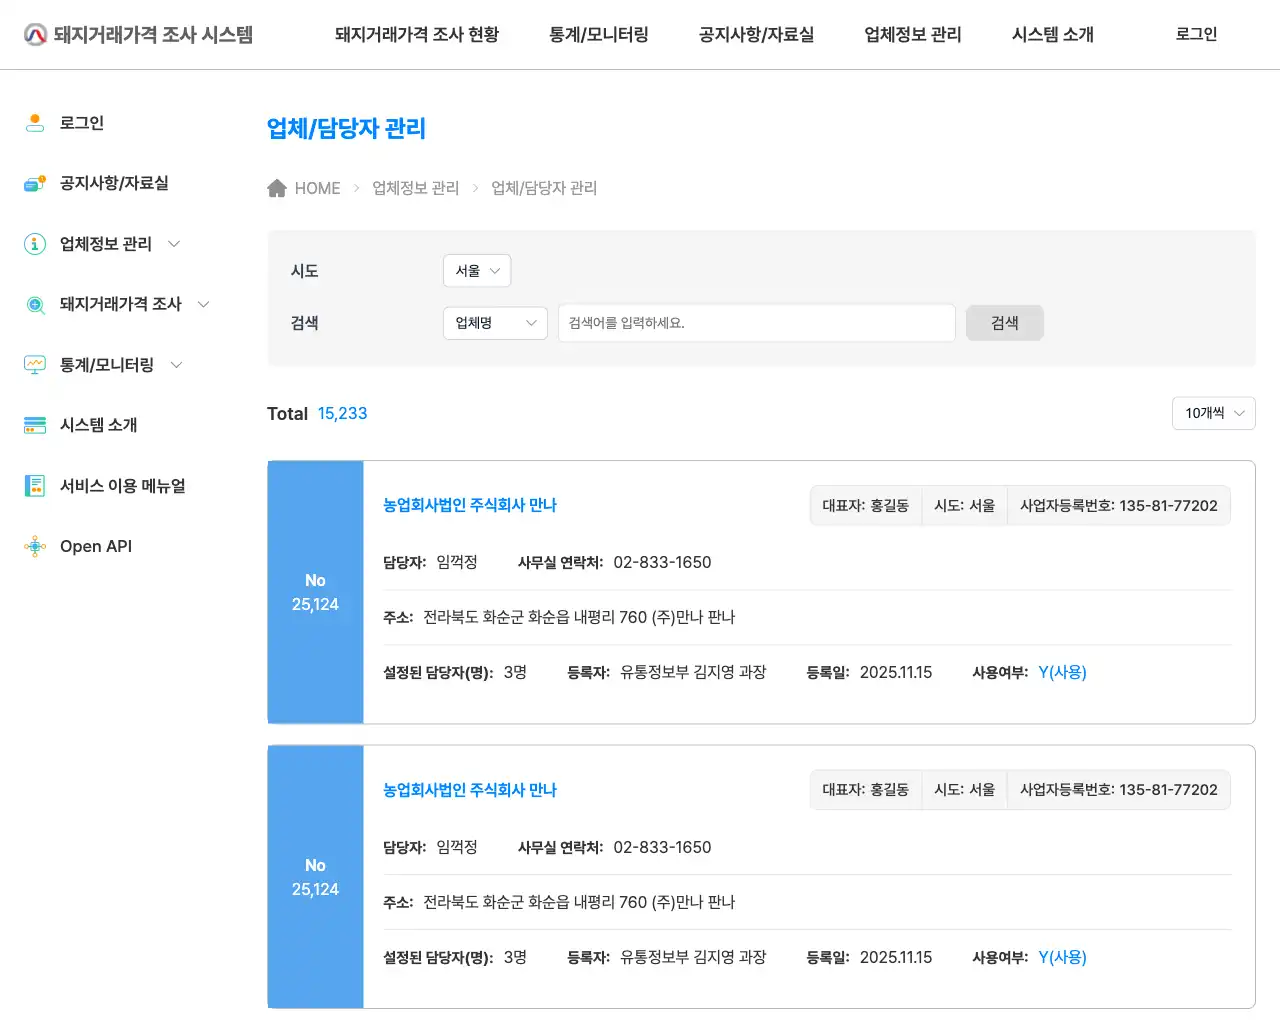Expand the 통계/모니터링 sidebar submenu
This screenshot has width=1280, height=1024.
[177, 364]
